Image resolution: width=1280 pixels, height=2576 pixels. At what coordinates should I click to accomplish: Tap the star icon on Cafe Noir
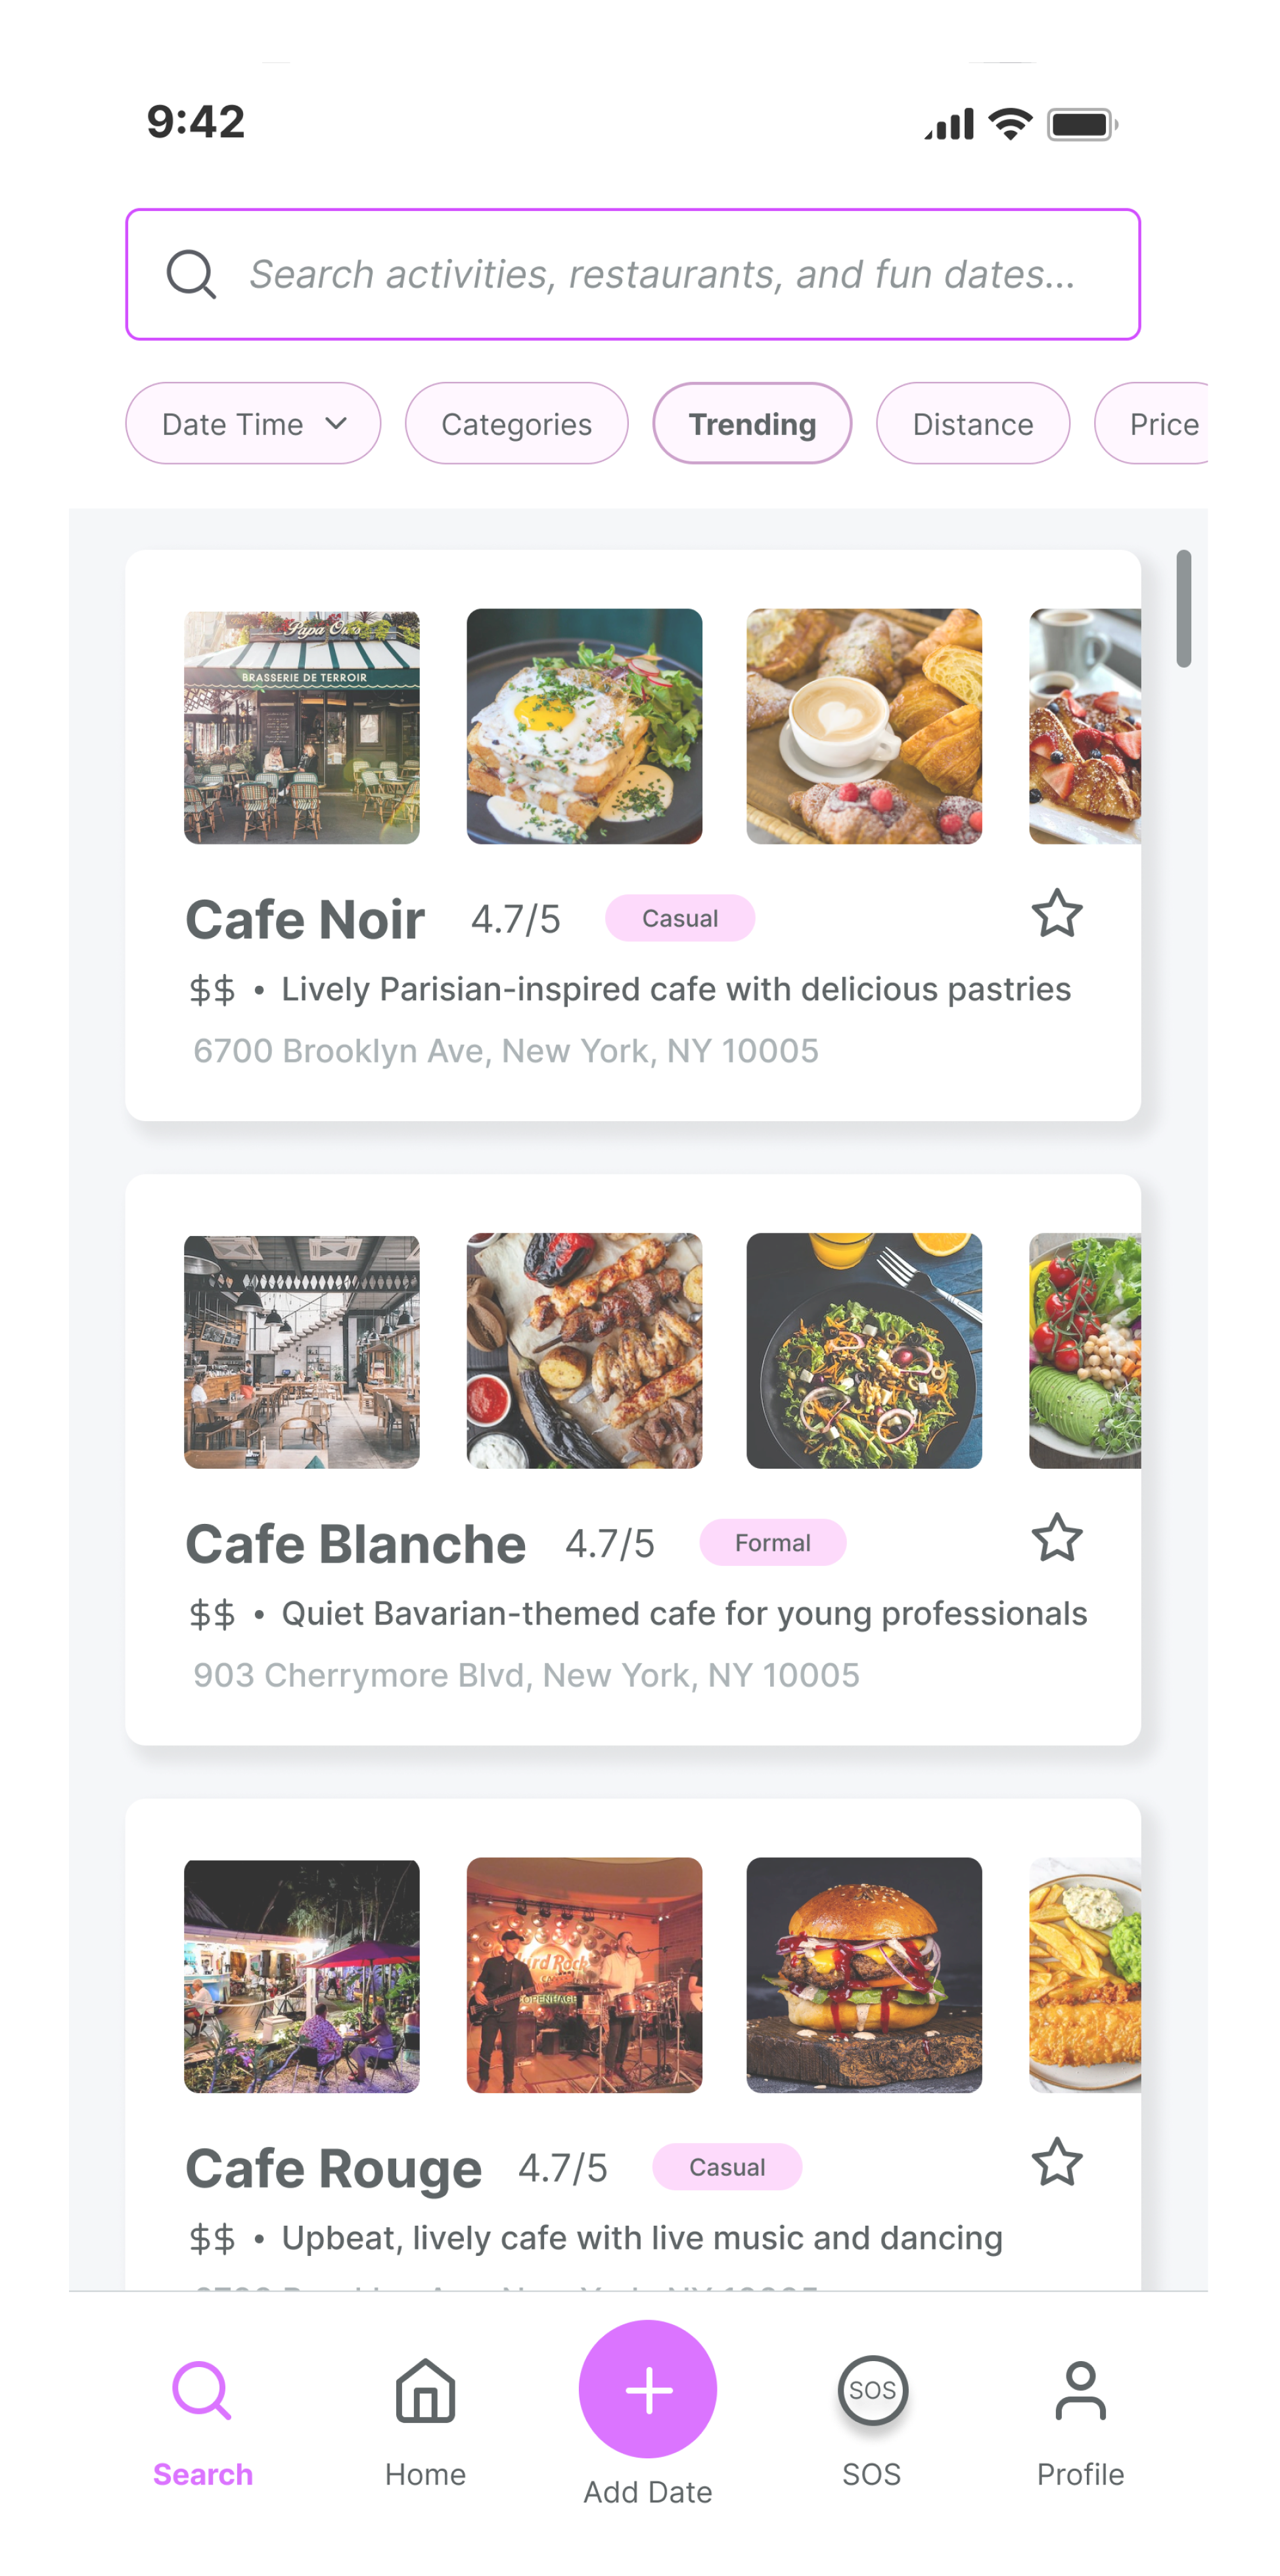click(1057, 913)
